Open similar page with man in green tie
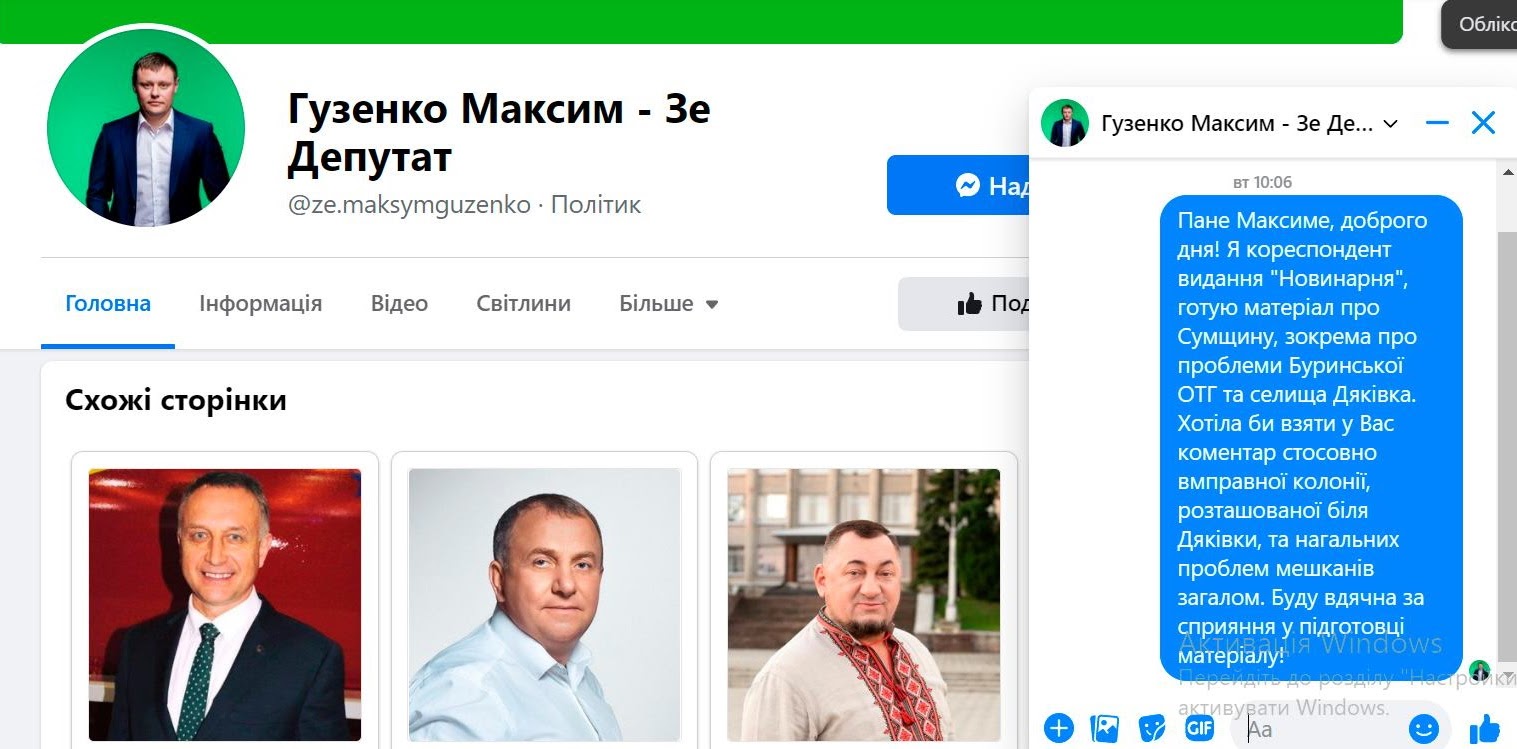Screen dimensions: 1517x749 [x=225, y=604]
